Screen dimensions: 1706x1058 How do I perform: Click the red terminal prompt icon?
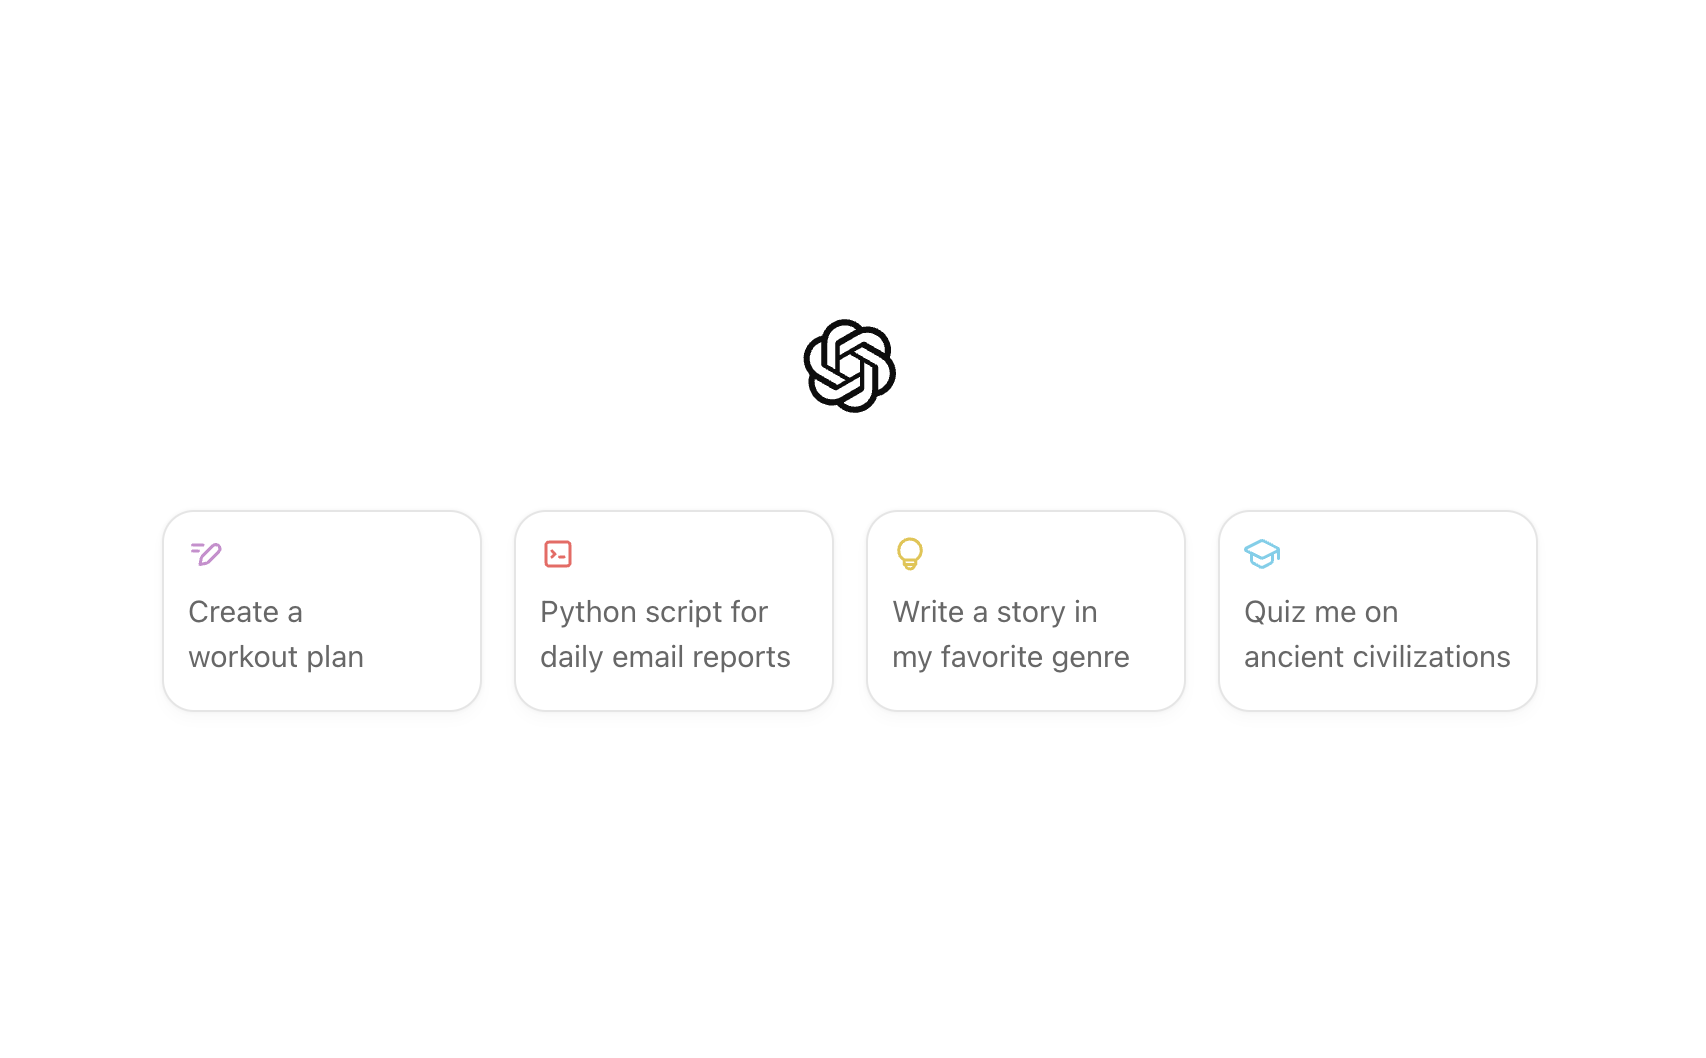click(558, 553)
